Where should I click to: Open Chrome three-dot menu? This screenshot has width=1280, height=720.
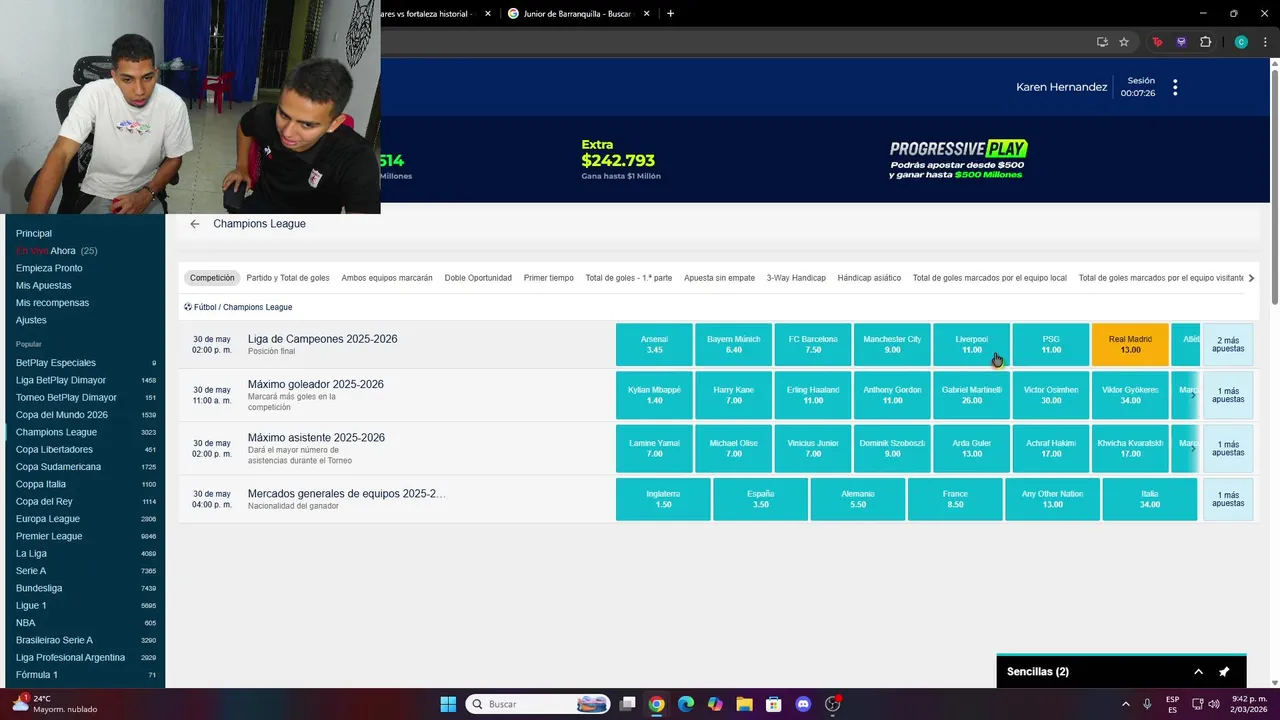[1265, 42]
